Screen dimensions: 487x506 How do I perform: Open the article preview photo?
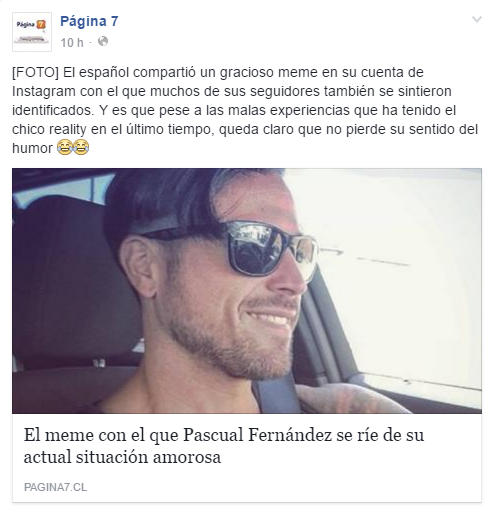click(247, 291)
